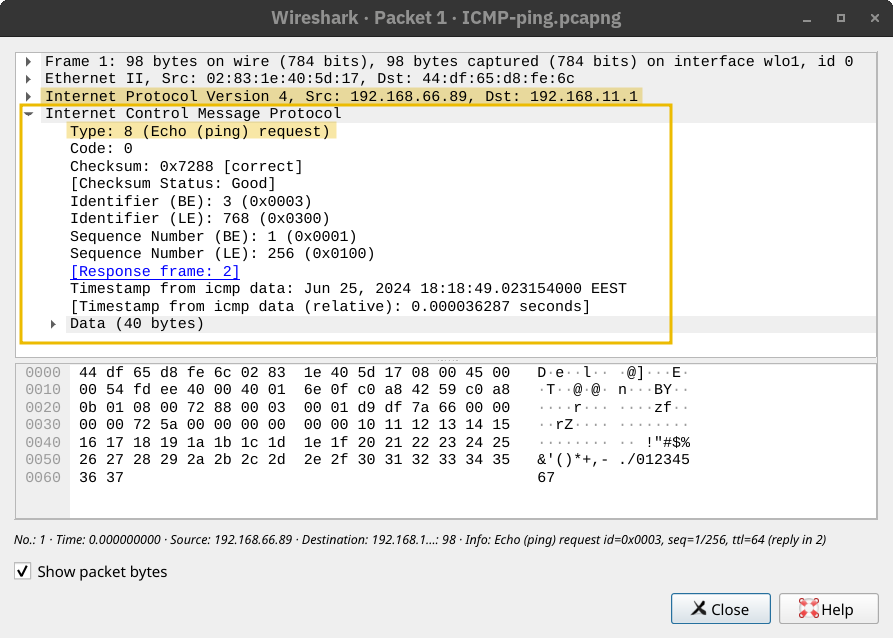Viewport: 893px width, 638px height.
Task: Expand the Ethernet II section arrow
Action: pos(29,78)
